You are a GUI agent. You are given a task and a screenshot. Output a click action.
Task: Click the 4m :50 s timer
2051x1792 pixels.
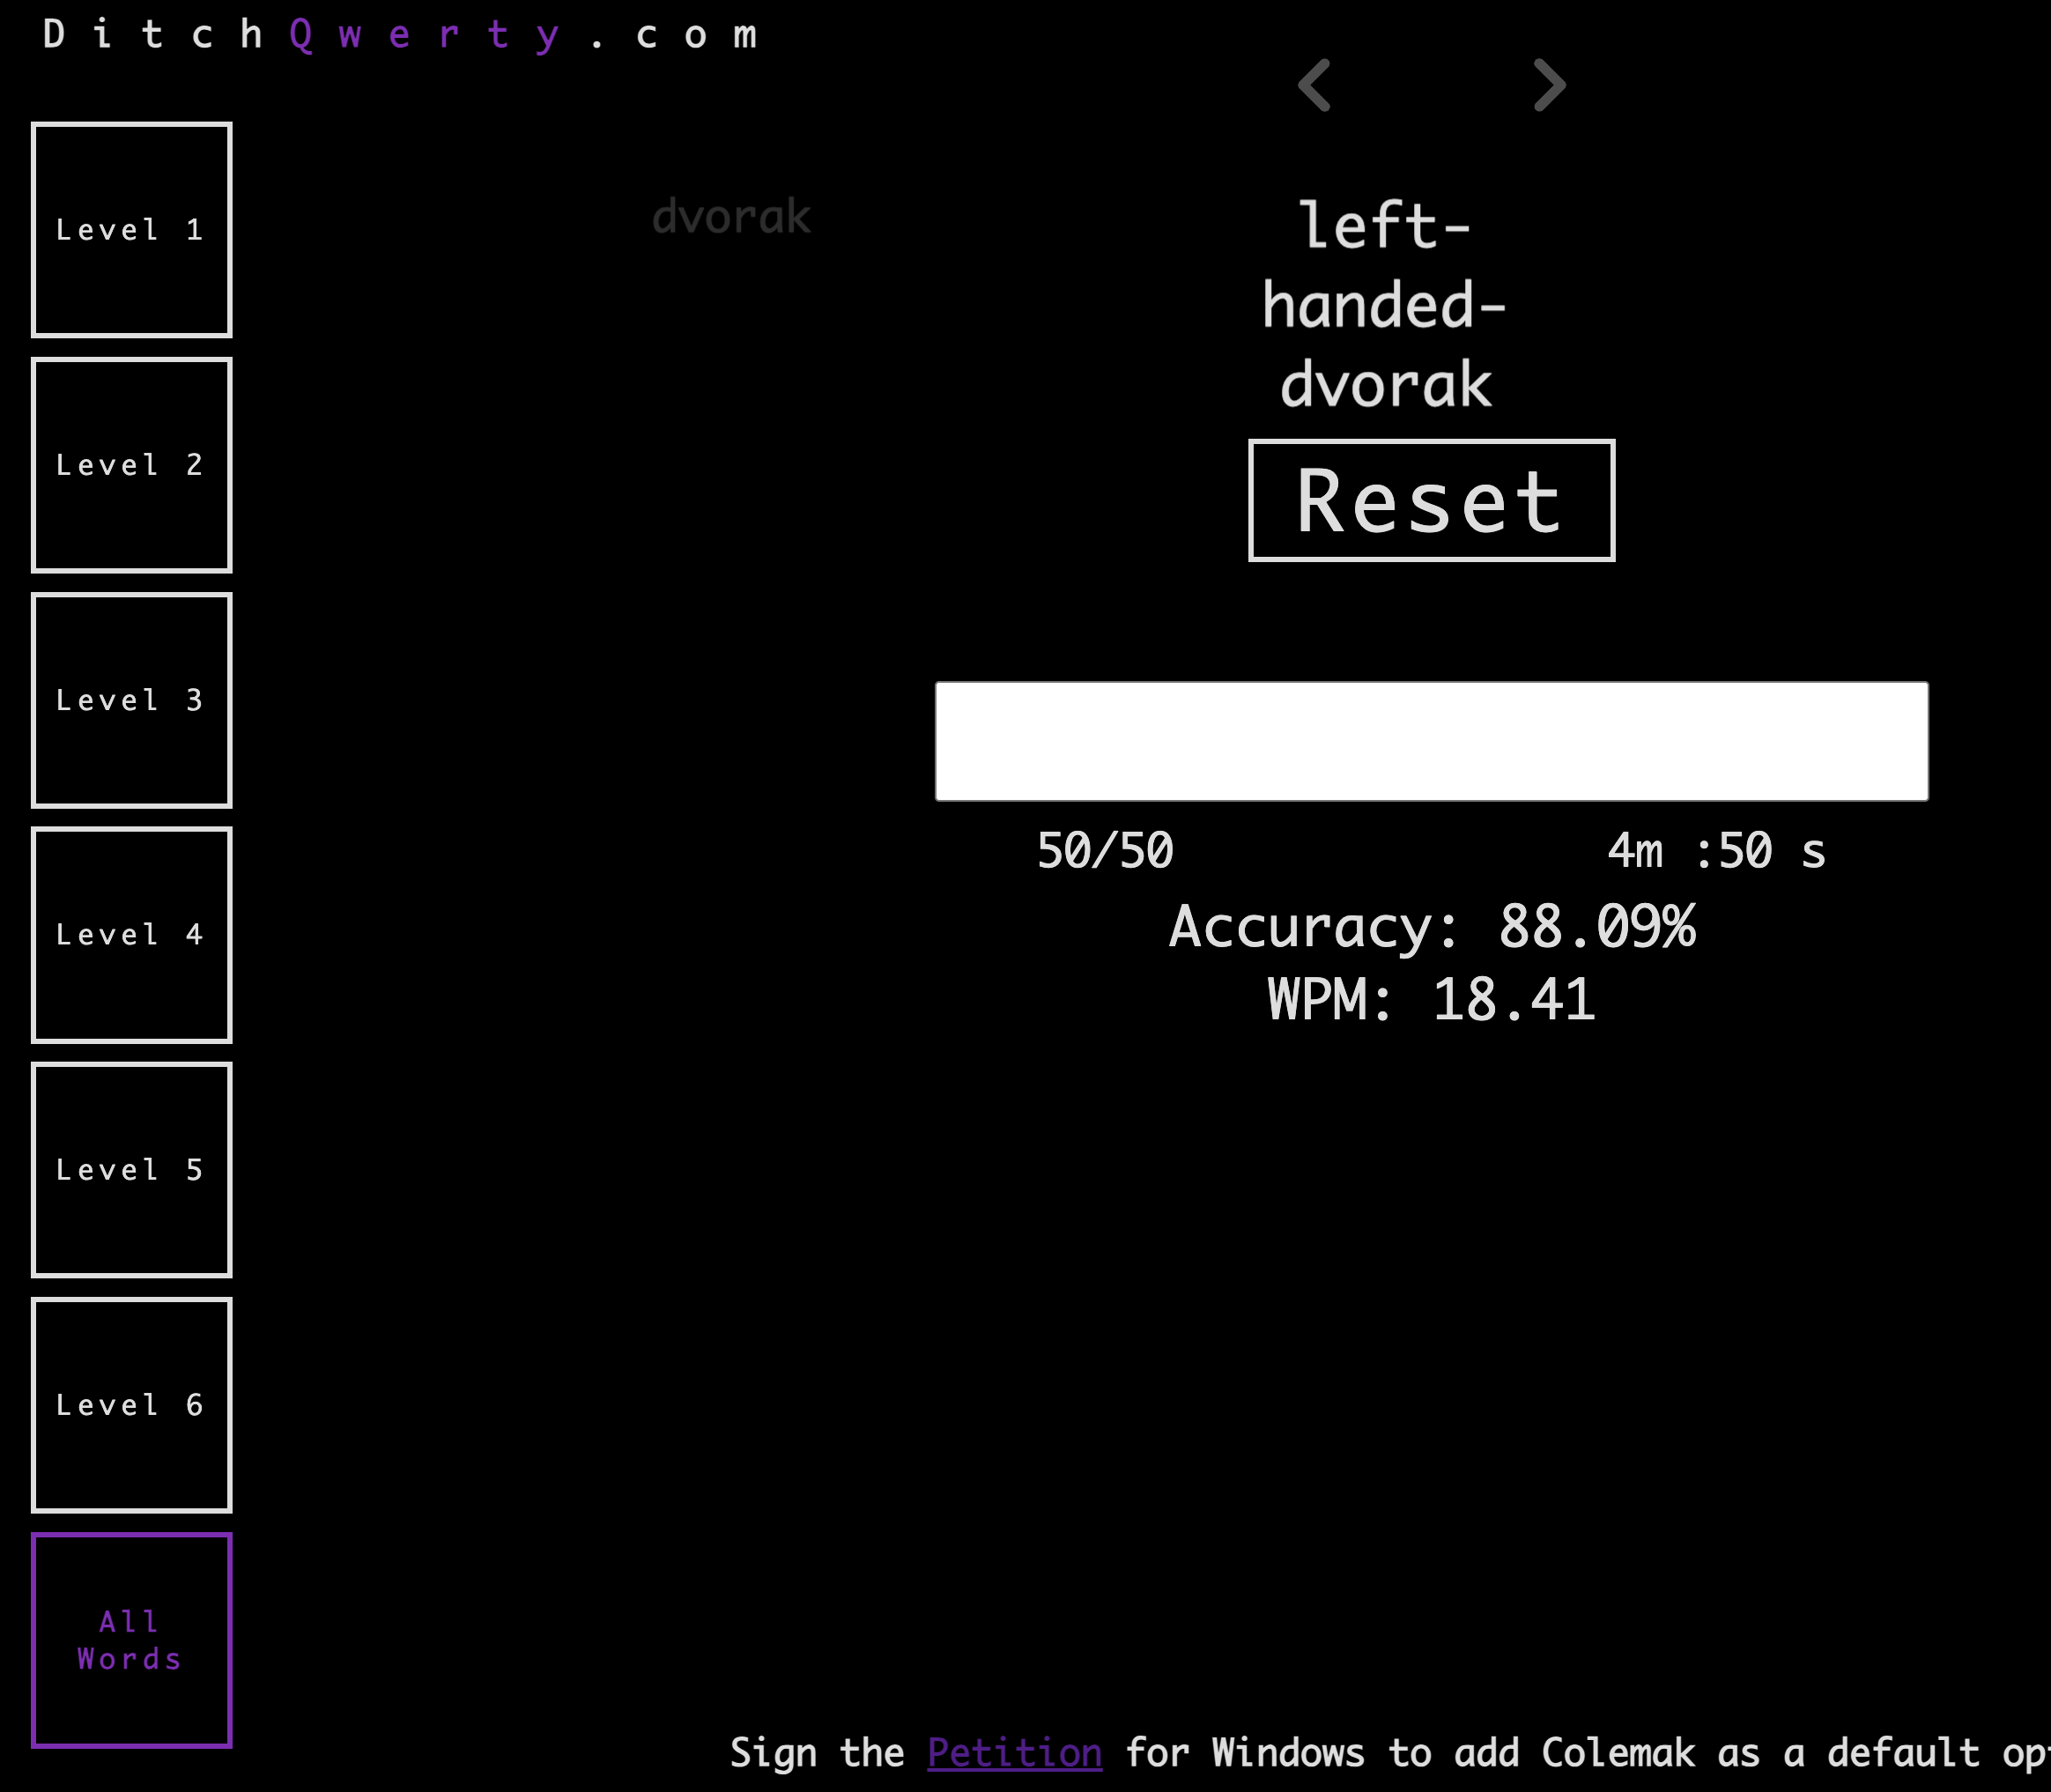[1716, 851]
